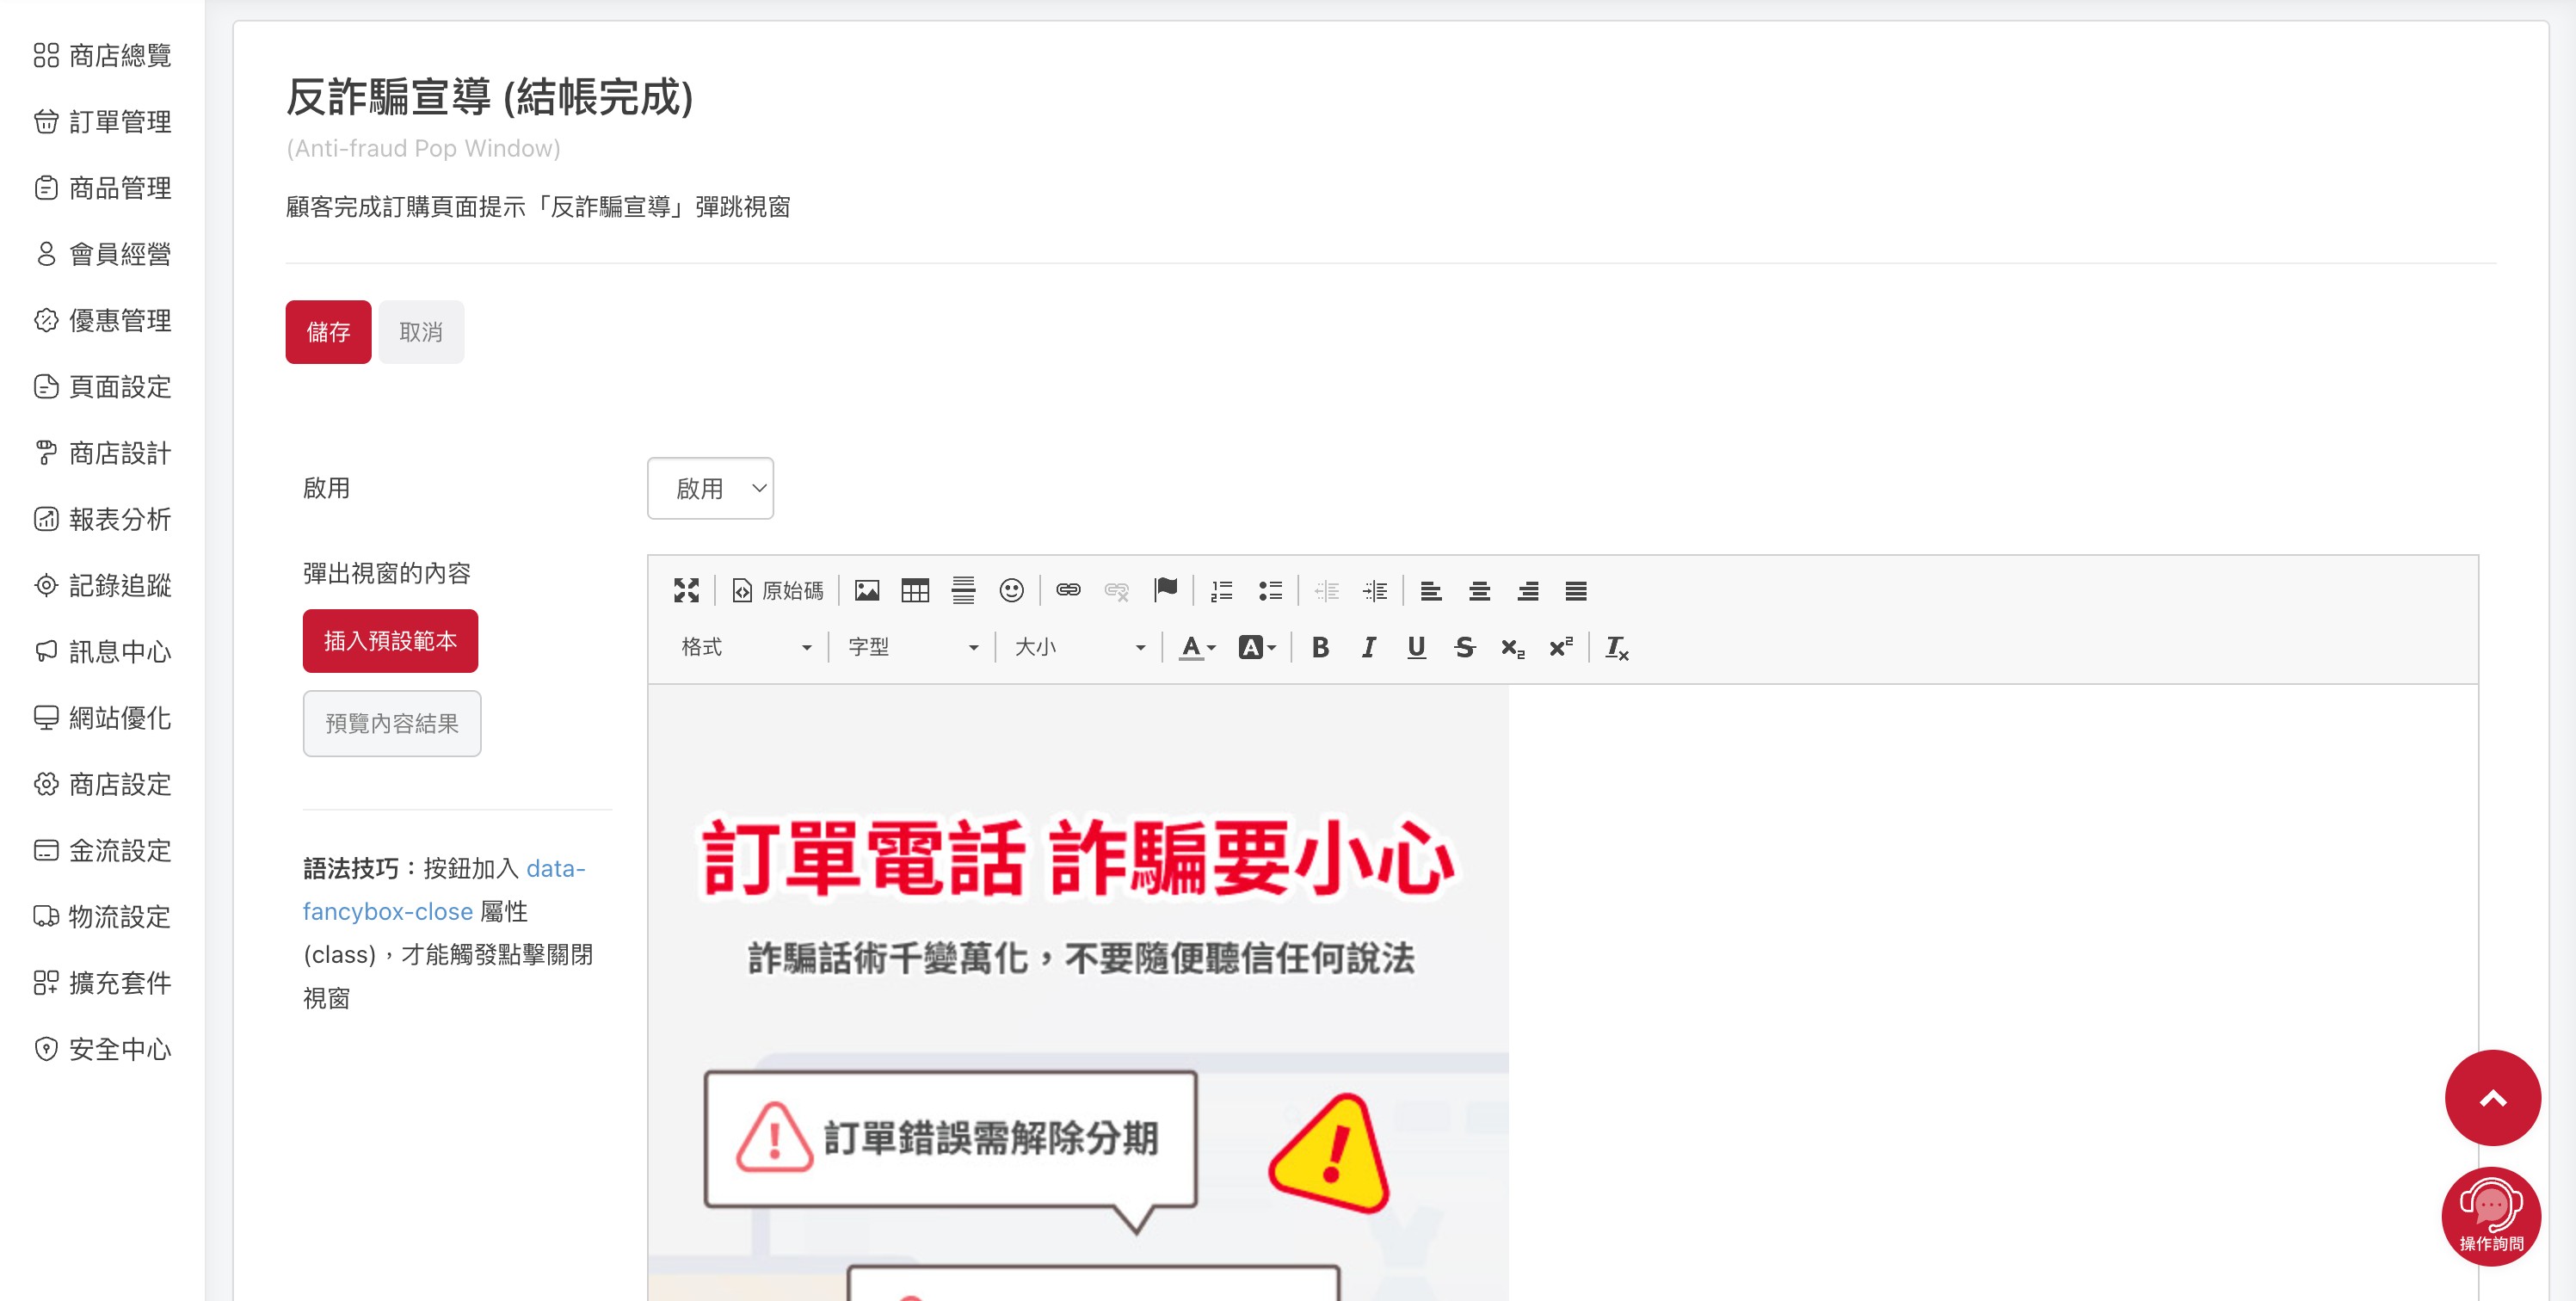Toggle italic formatting
This screenshot has height=1301, width=2576.
click(1368, 647)
